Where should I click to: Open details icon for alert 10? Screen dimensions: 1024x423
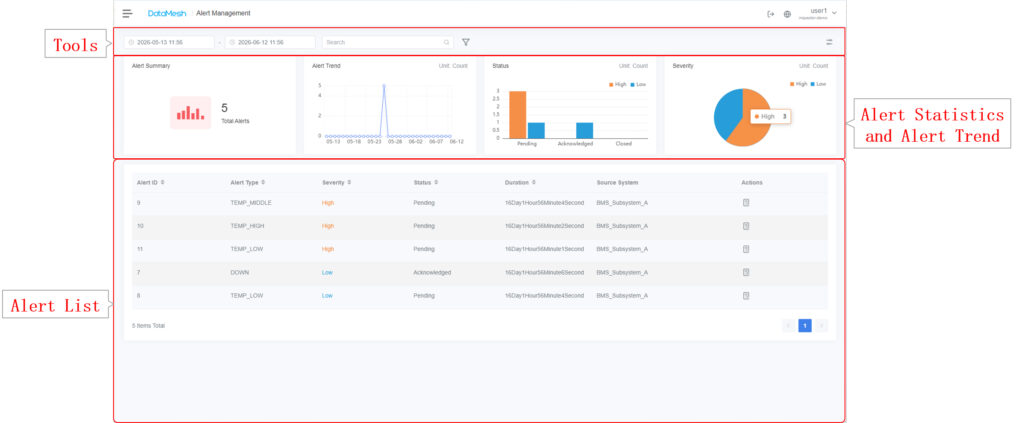tap(746, 226)
